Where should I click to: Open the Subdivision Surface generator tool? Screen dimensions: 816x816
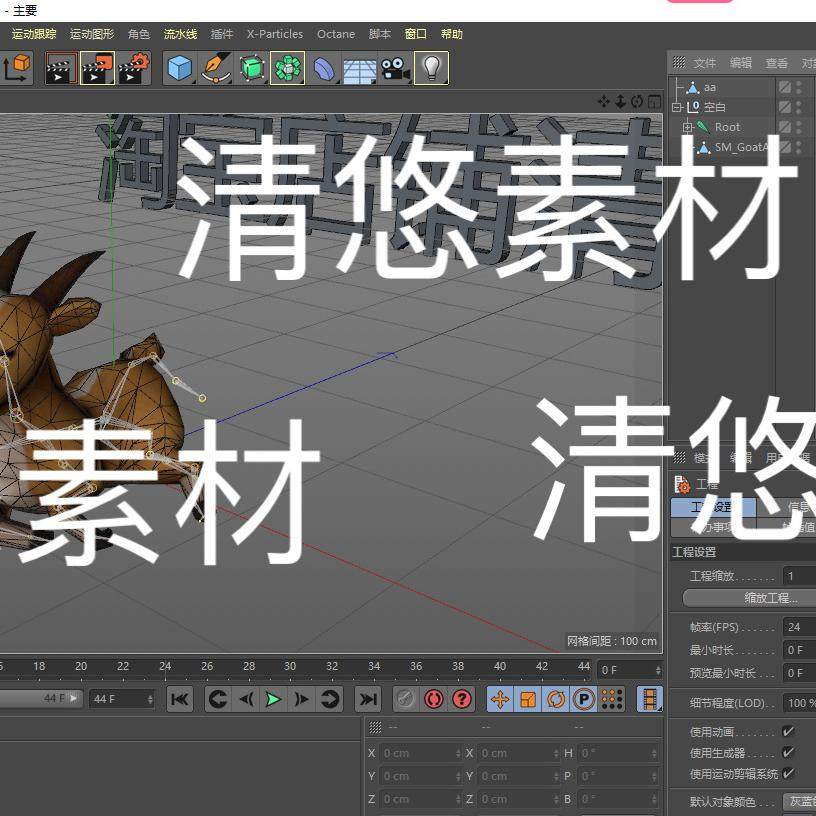[249, 68]
